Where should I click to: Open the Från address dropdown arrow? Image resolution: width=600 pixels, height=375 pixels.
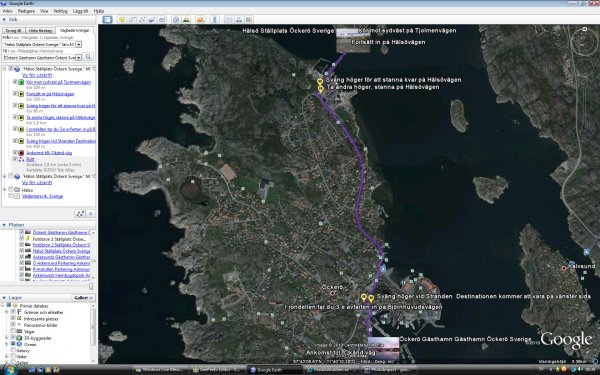78,44
